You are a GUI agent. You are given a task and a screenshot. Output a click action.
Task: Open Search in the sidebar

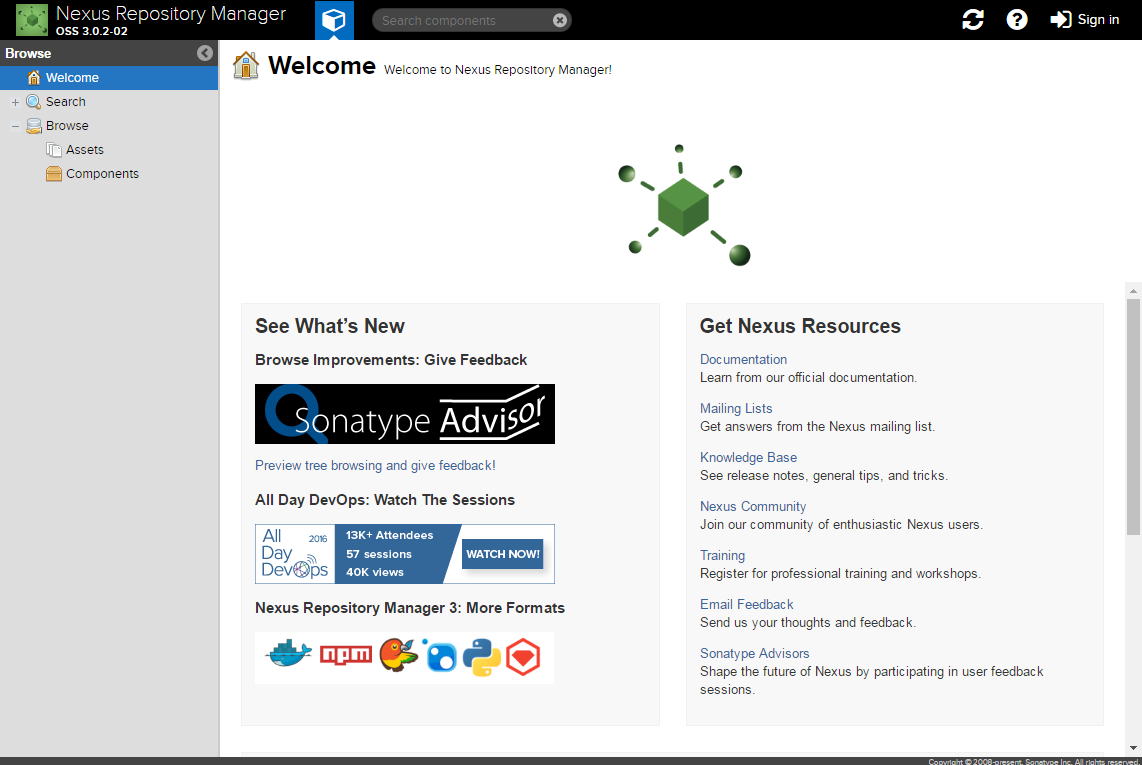(x=66, y=102)
